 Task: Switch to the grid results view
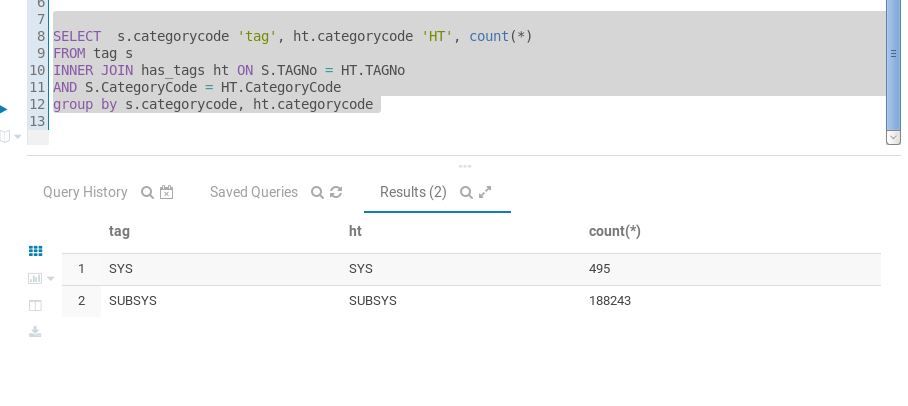tap(36, 251)
